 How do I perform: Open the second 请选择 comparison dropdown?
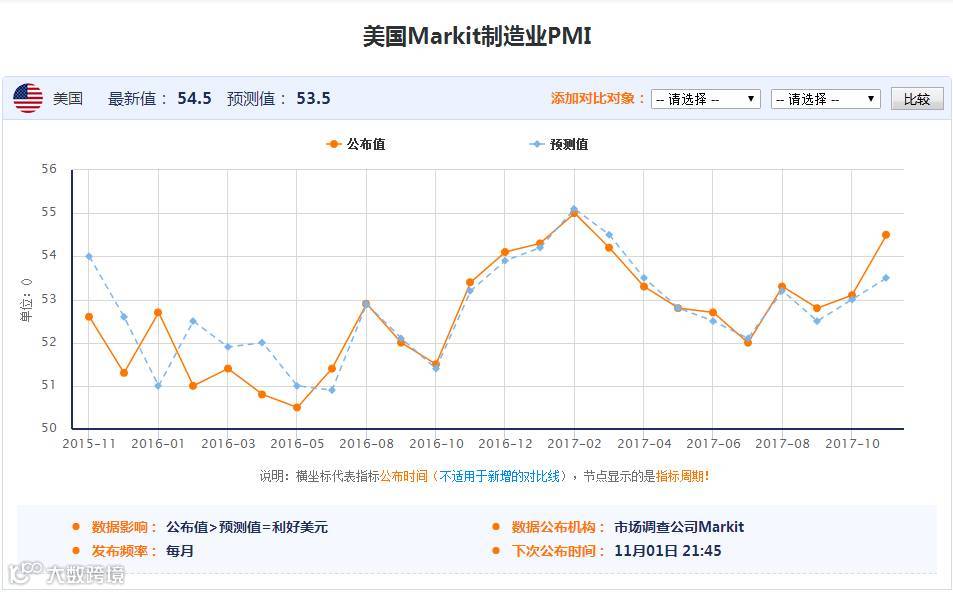click(x=825, y=98)
